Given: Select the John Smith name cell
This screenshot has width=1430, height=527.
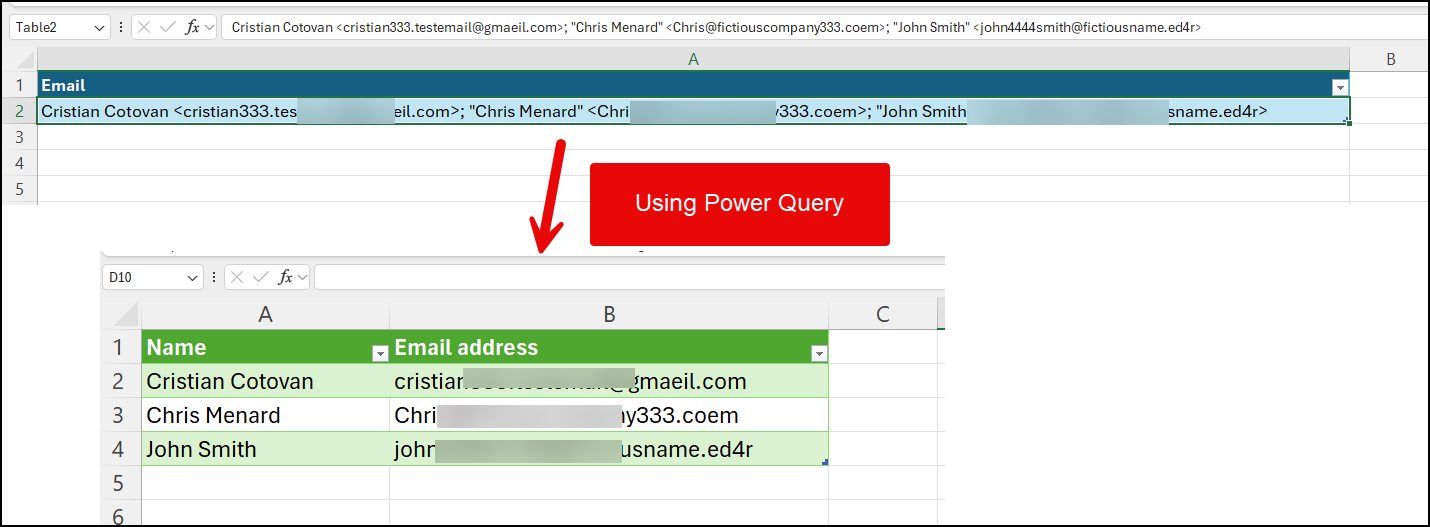Looking at the screenshot, I should tap(265, 449).
